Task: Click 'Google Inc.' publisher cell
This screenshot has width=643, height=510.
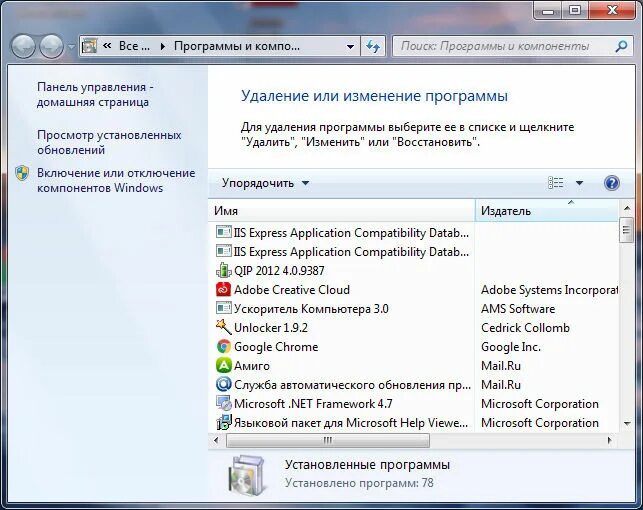Action: click(511, 347)
